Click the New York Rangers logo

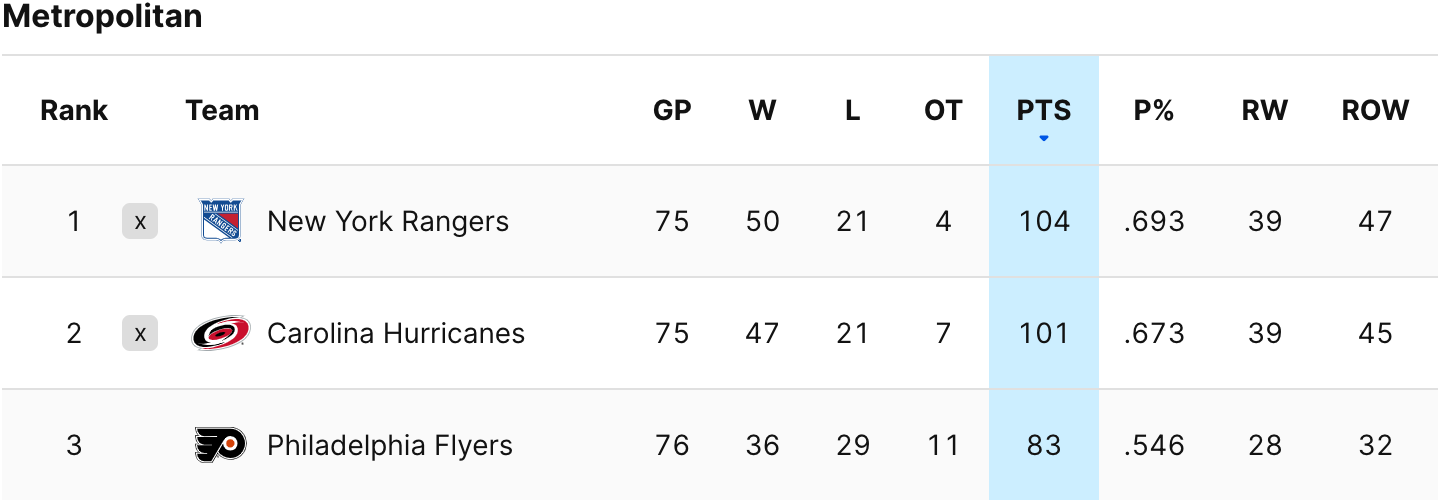220,221
